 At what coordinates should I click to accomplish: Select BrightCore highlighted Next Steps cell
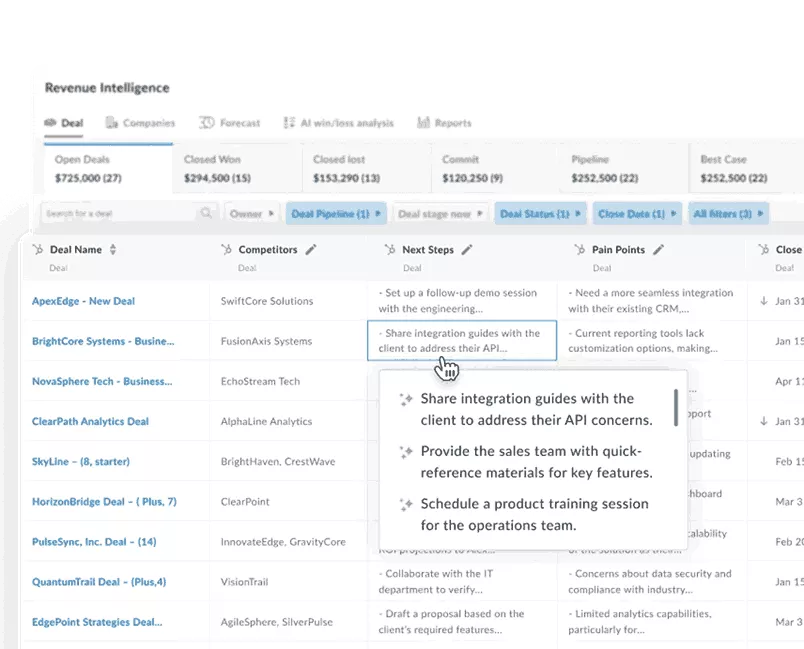(462, 340)
